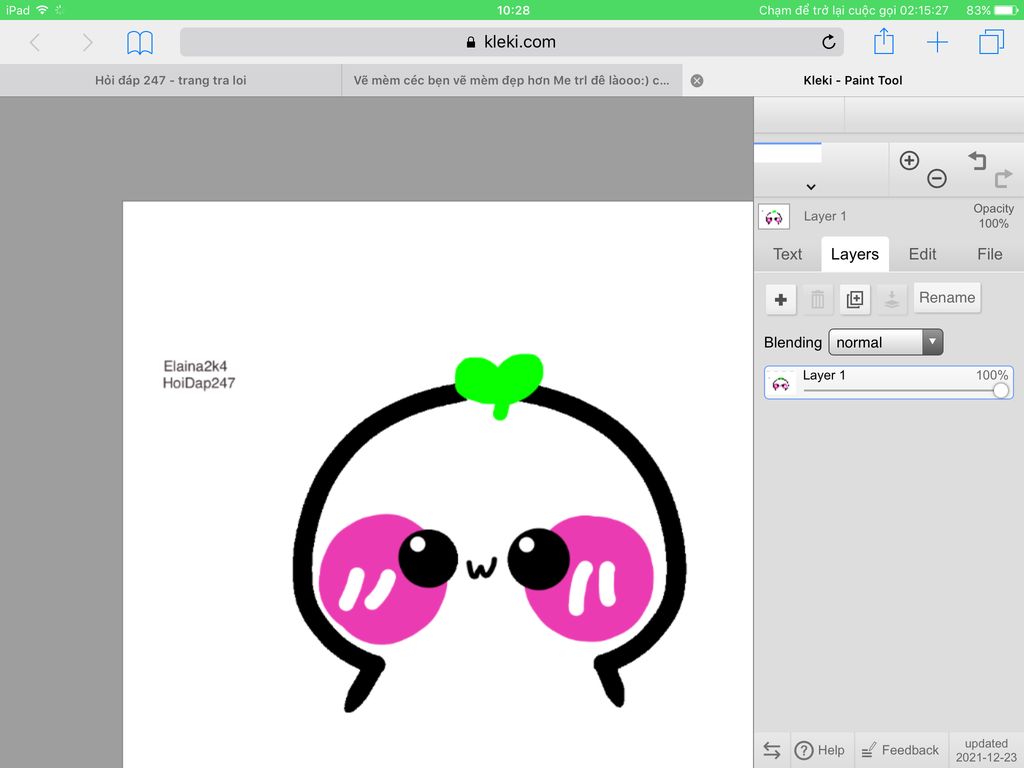Duplicate the current layer
The width and height of the screenshot is (1024, 768).
pyautogui.click(x=854, y=299)
